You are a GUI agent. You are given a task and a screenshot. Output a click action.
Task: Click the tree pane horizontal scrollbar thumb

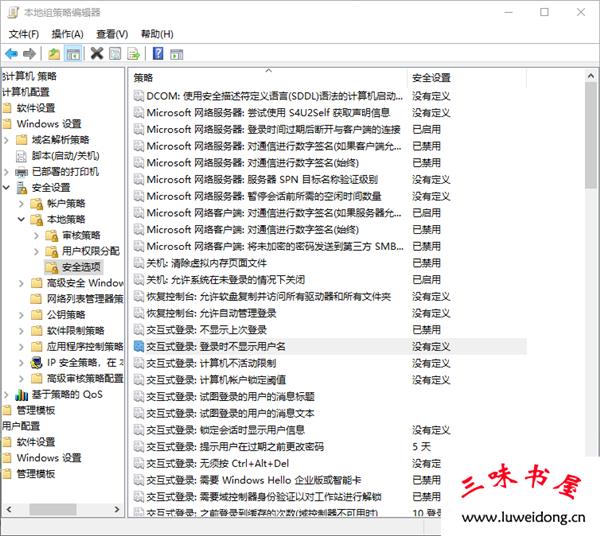(53, 509)
